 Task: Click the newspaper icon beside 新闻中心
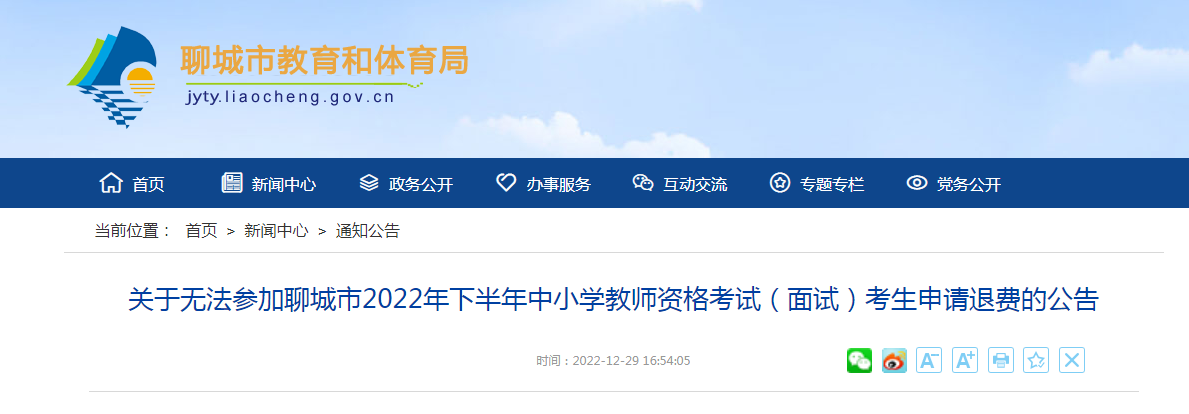tap(231, 183)
